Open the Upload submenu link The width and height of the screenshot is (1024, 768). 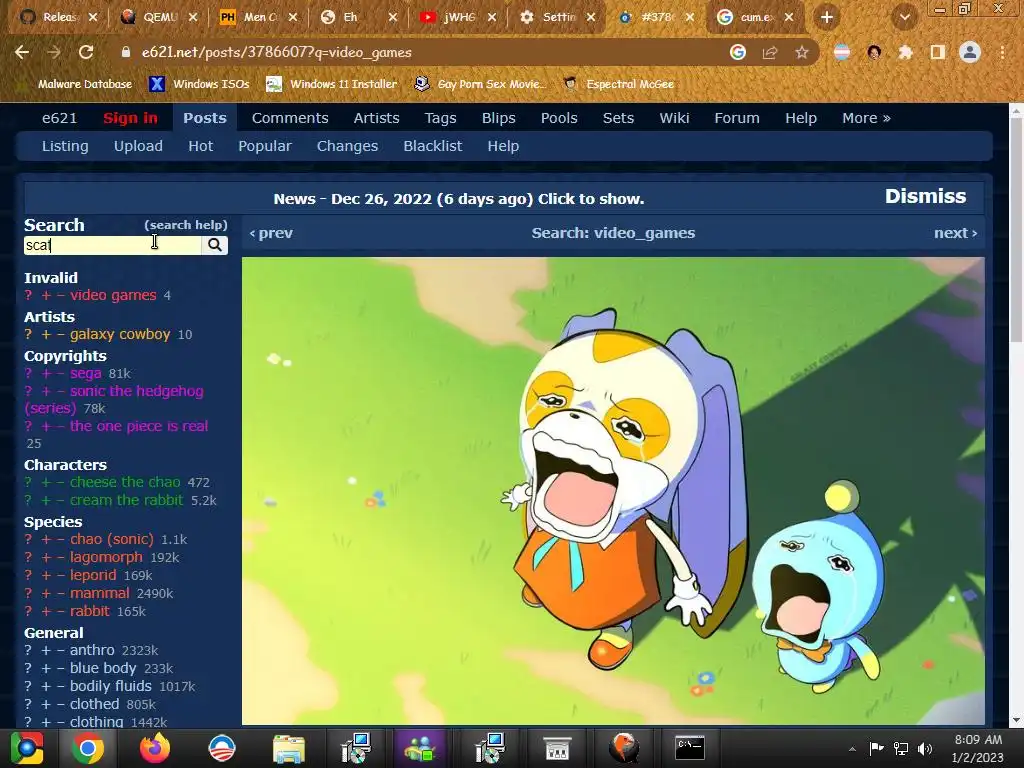tap(138, 146)
